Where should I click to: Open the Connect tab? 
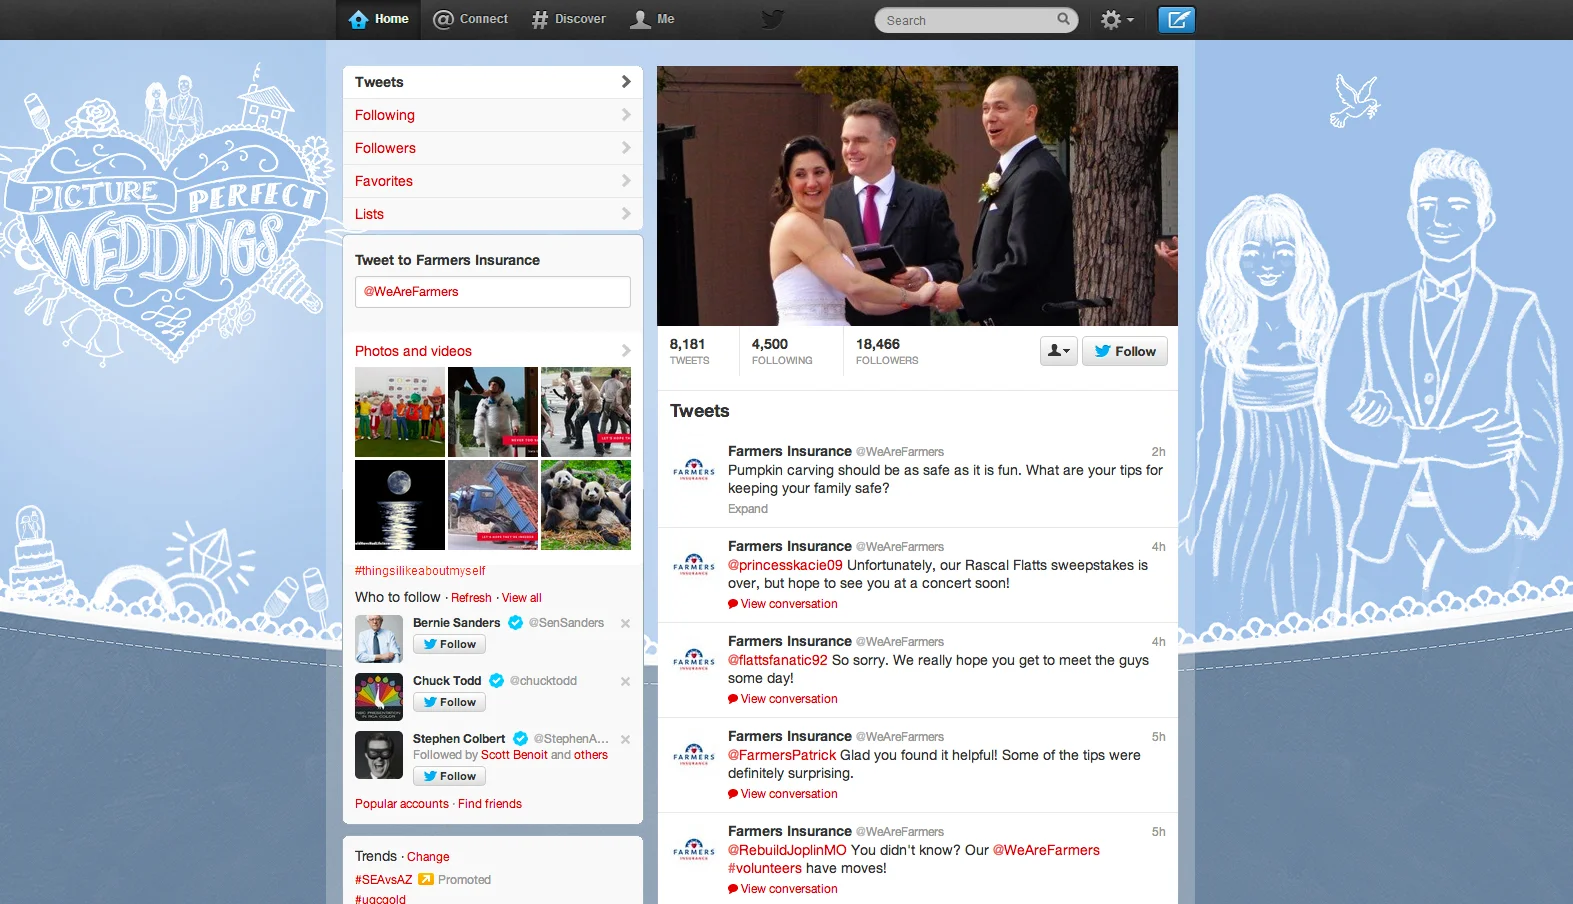click(470, 19)
